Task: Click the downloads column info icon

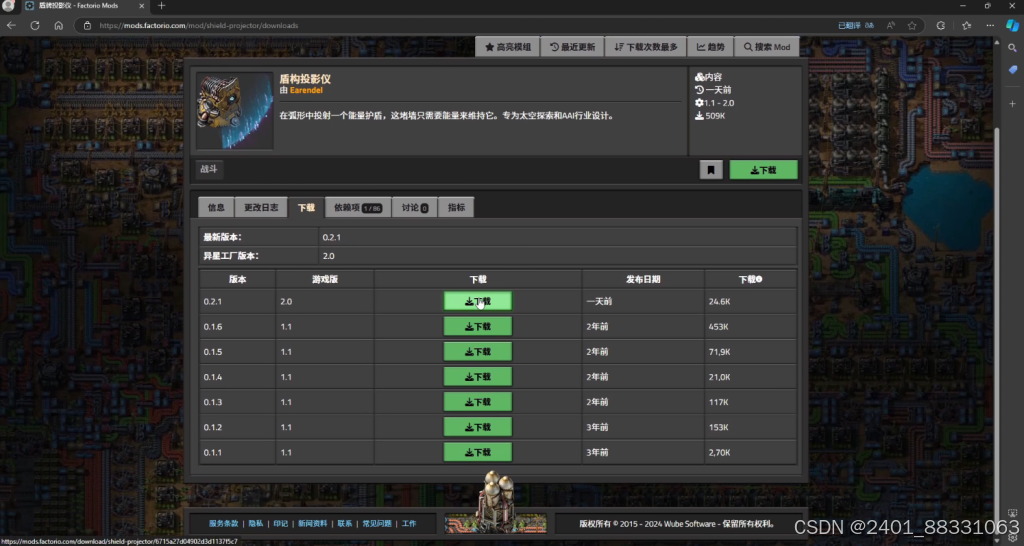Action: [759, 279]
